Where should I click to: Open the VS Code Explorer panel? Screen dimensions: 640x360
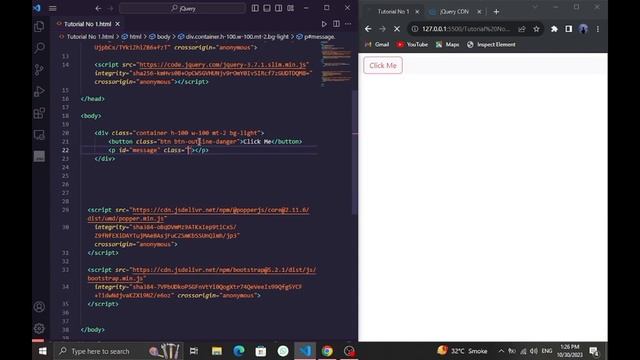coord(39,27)
